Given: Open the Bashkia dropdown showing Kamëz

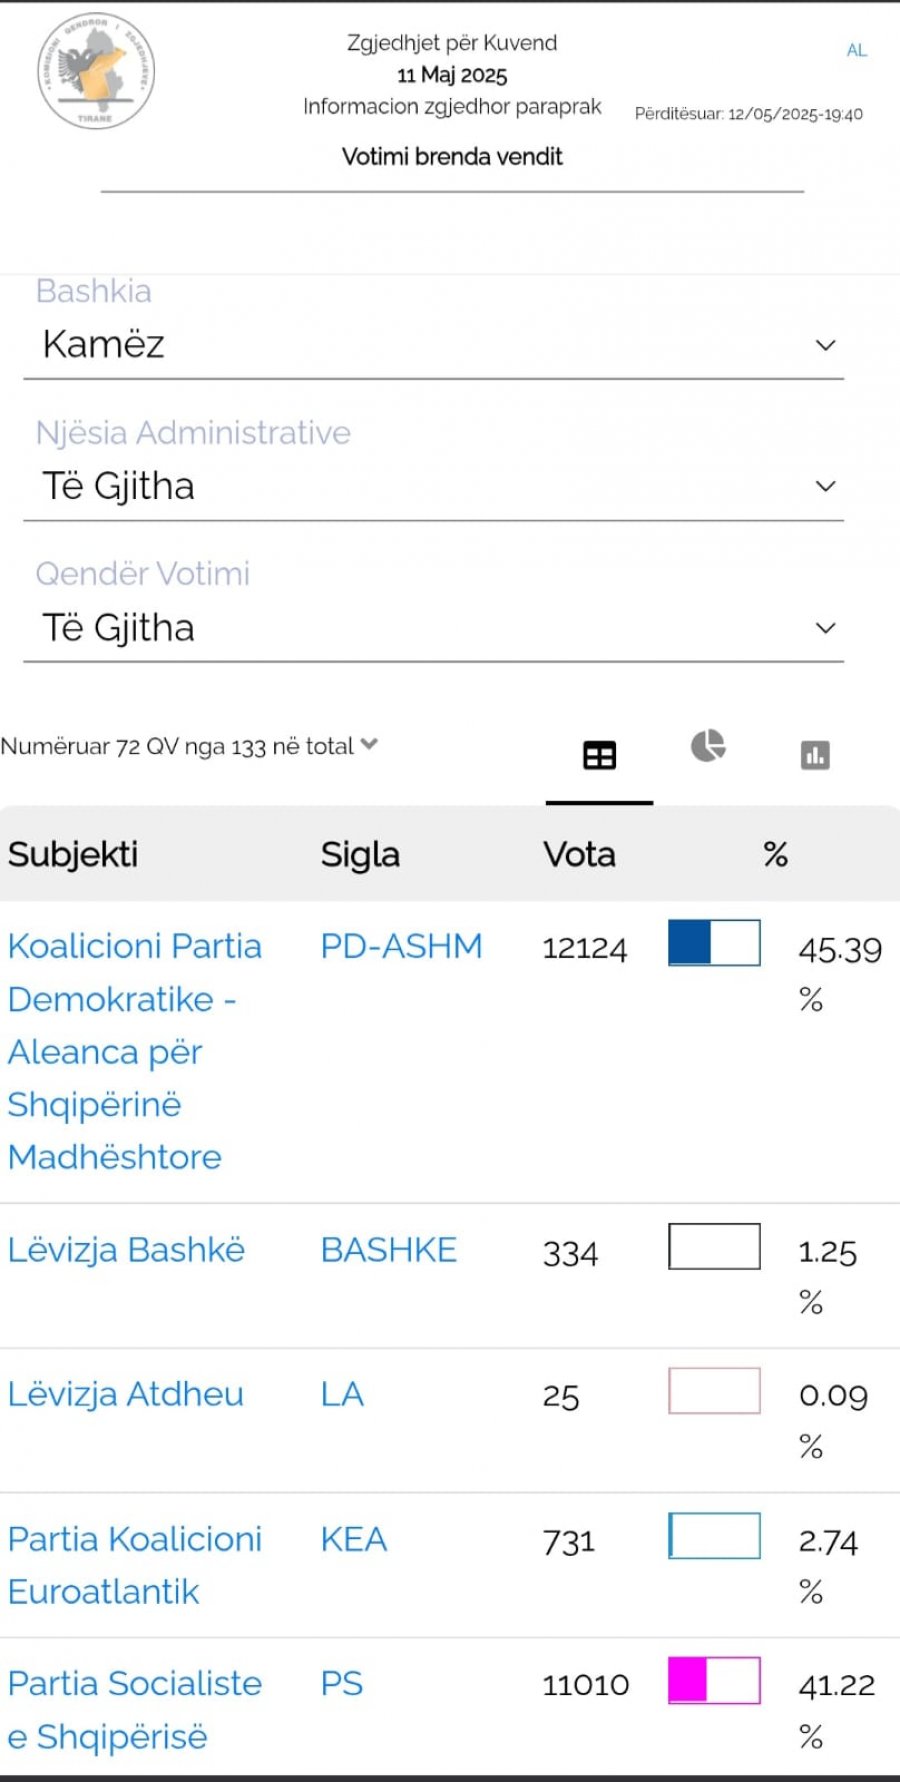Looking at the screenshot, I should click(x=433, y=345).
